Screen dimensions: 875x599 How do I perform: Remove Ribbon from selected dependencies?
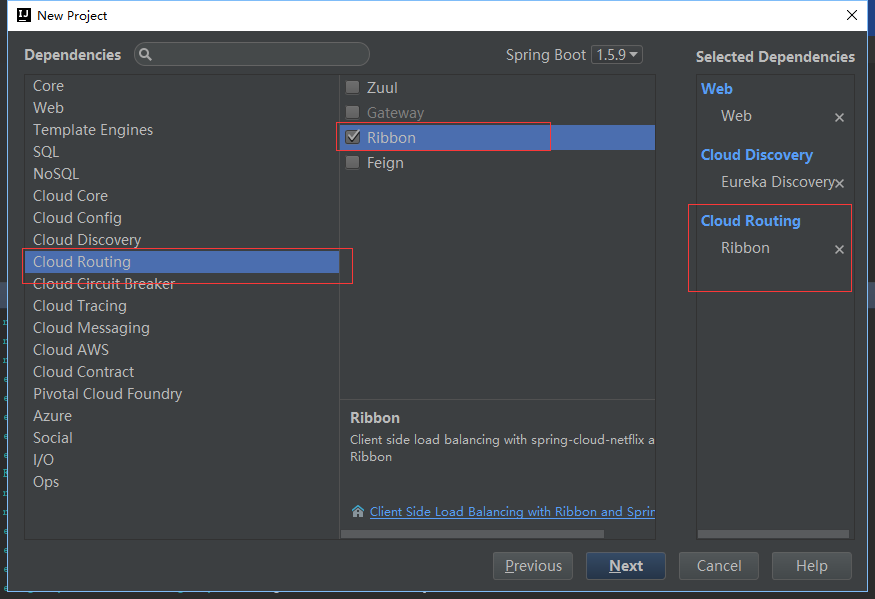click(839, 250)
